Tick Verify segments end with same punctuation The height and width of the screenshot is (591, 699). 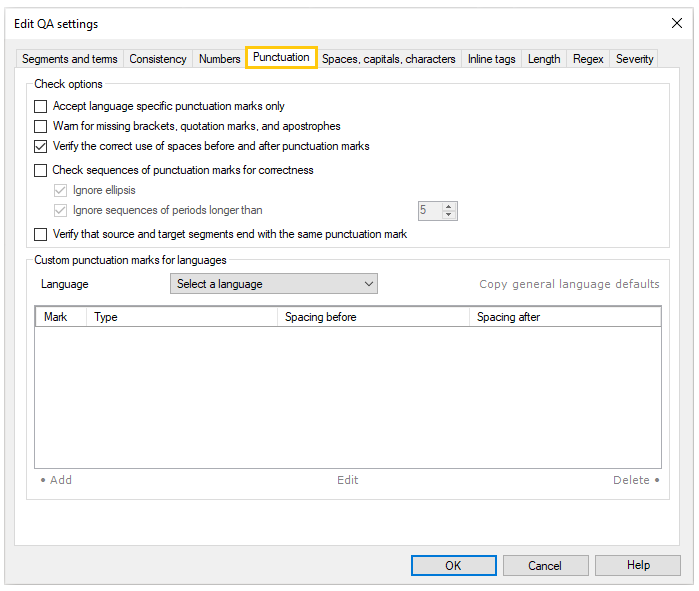[41, 234]
